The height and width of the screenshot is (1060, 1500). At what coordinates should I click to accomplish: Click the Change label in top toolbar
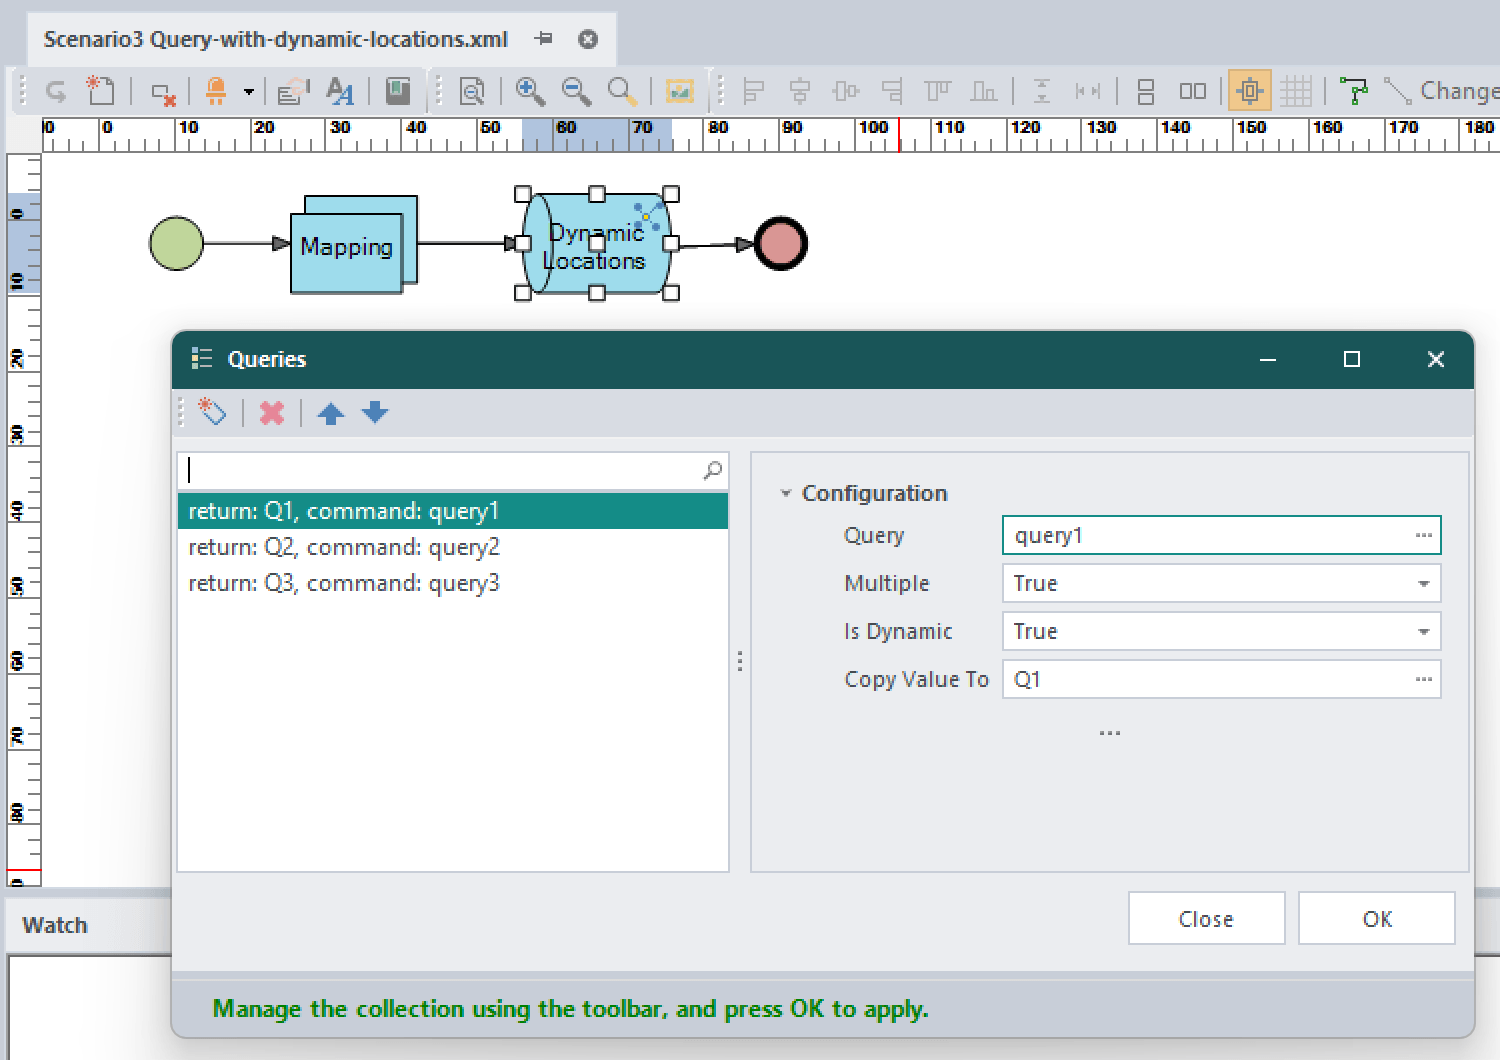(1459, 91)
